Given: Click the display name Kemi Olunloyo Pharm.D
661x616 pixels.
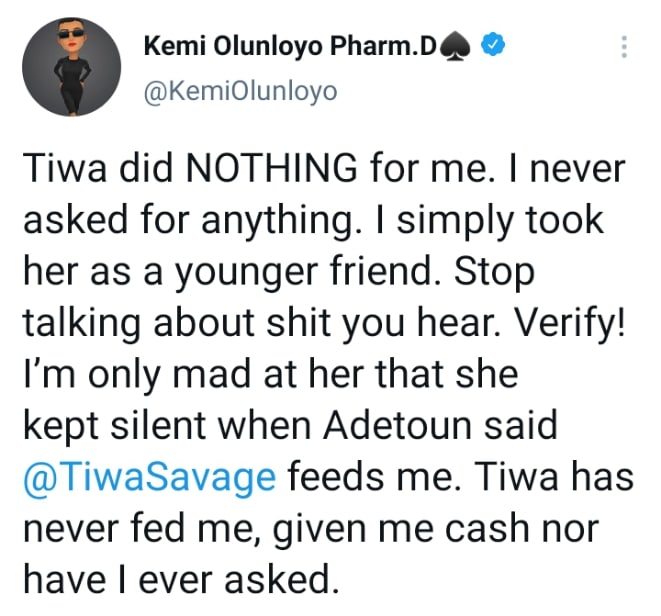Looking at the screenshot, I should 291,47.
